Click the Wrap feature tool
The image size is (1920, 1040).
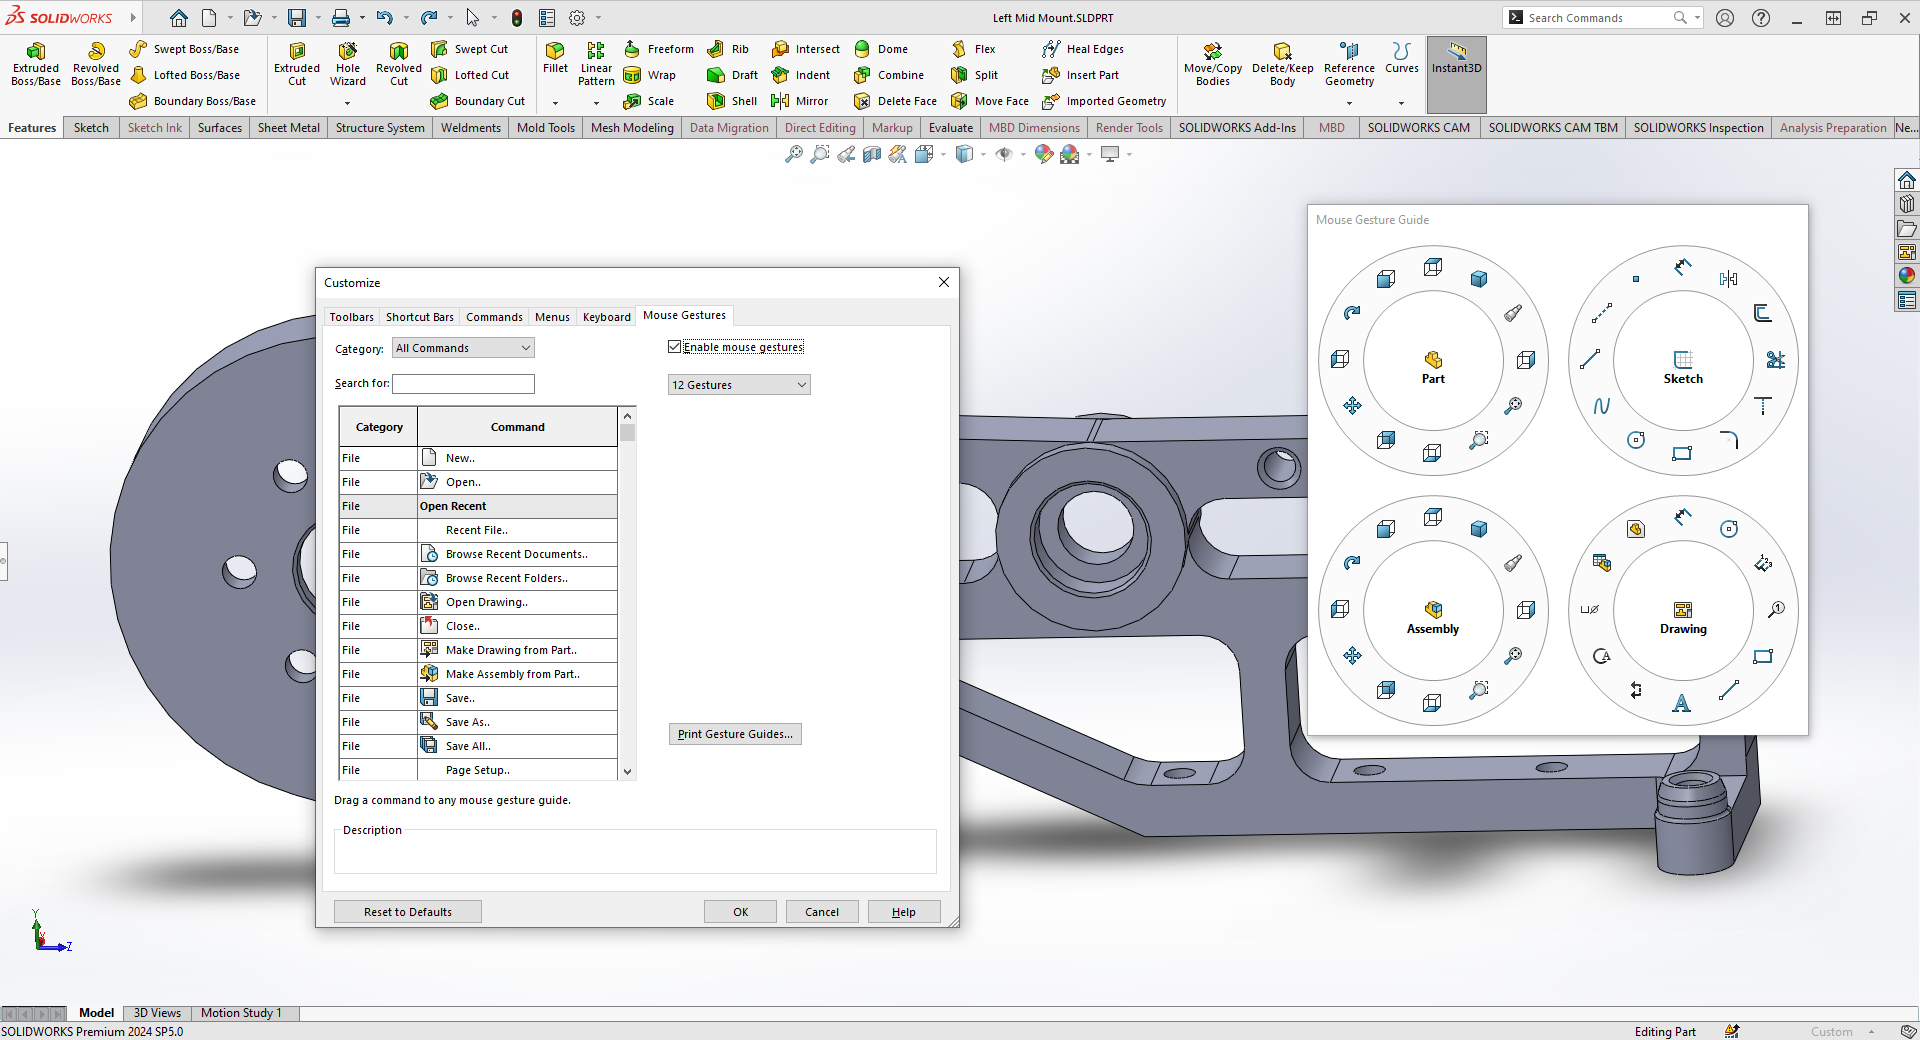pyautogui.click(x=650, y=75)
